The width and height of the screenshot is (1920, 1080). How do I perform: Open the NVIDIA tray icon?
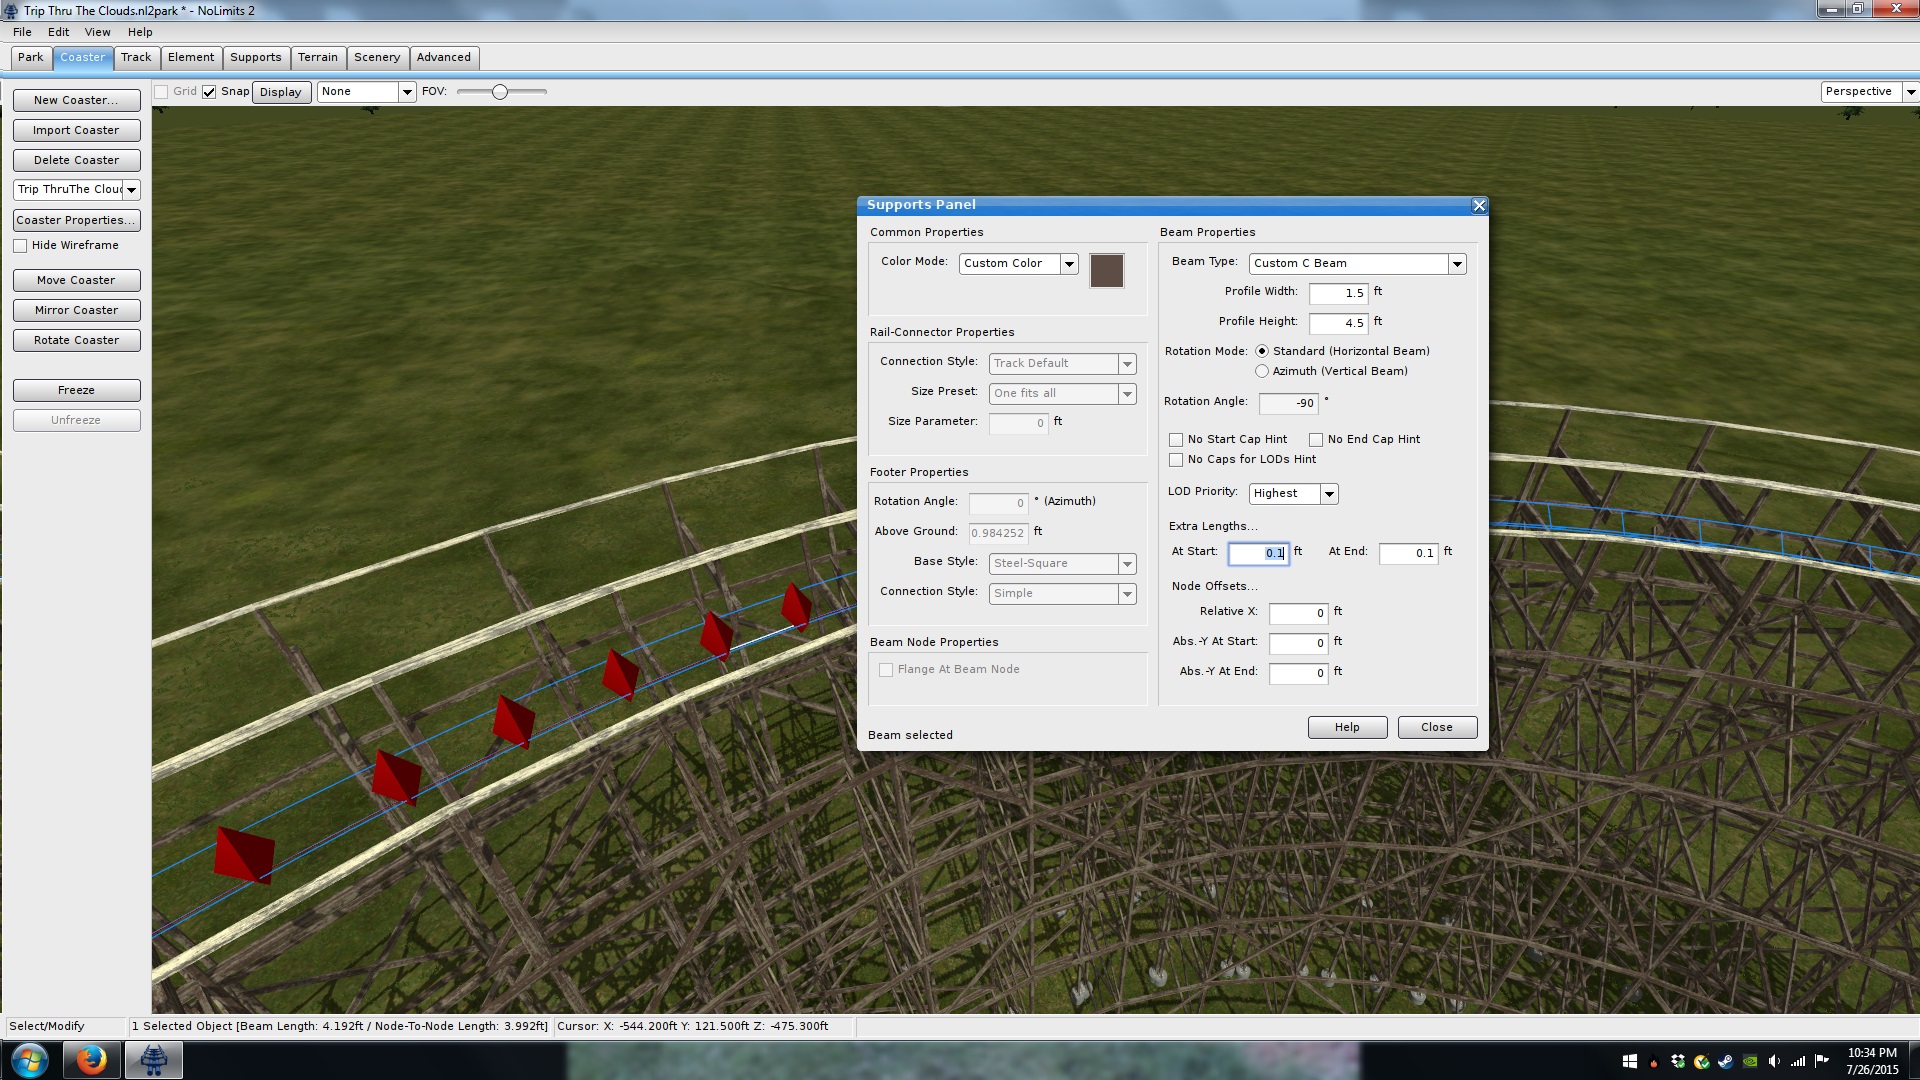coord(1750,1062)
